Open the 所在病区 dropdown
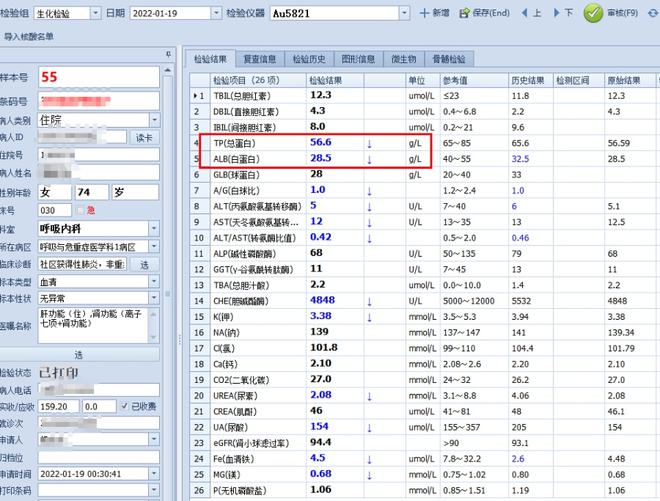Image resolution: width=660 pixels, height=501 pixels. coord(154,247)
